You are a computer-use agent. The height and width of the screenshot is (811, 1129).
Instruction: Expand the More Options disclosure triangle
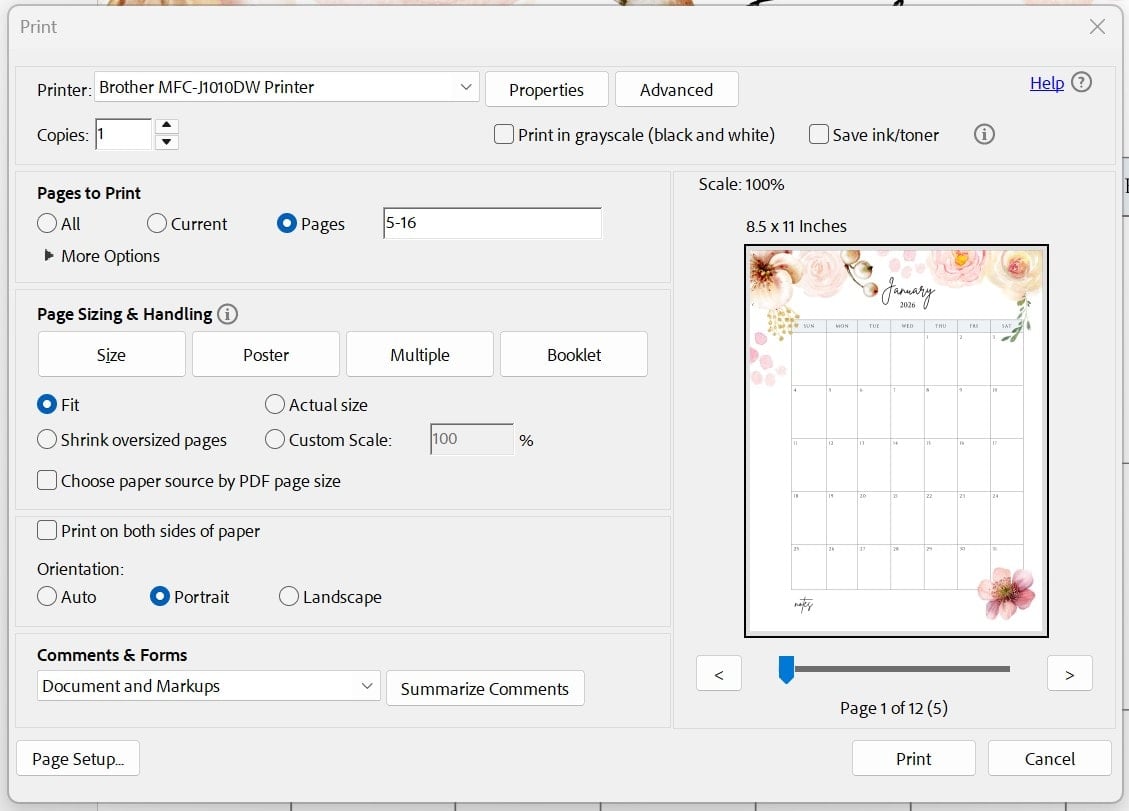49,256
